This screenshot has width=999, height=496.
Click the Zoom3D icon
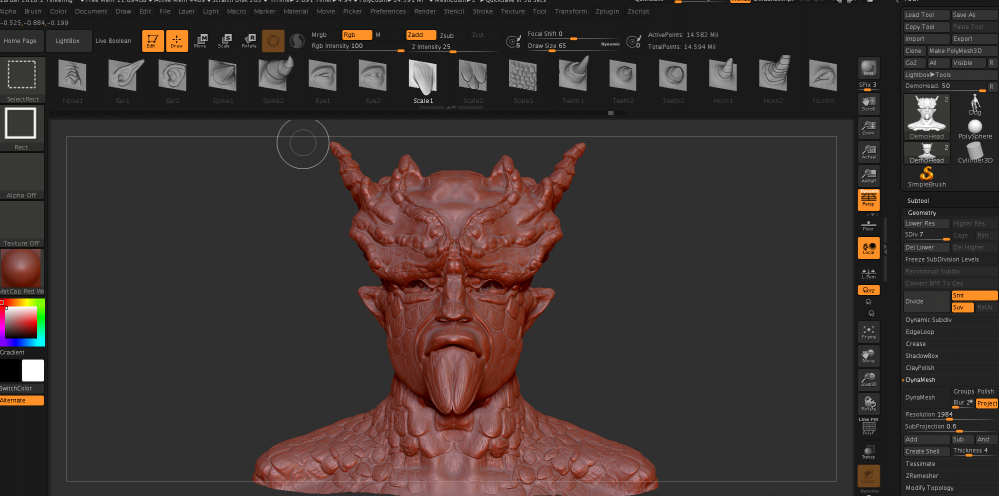click(x=868, y=379)
